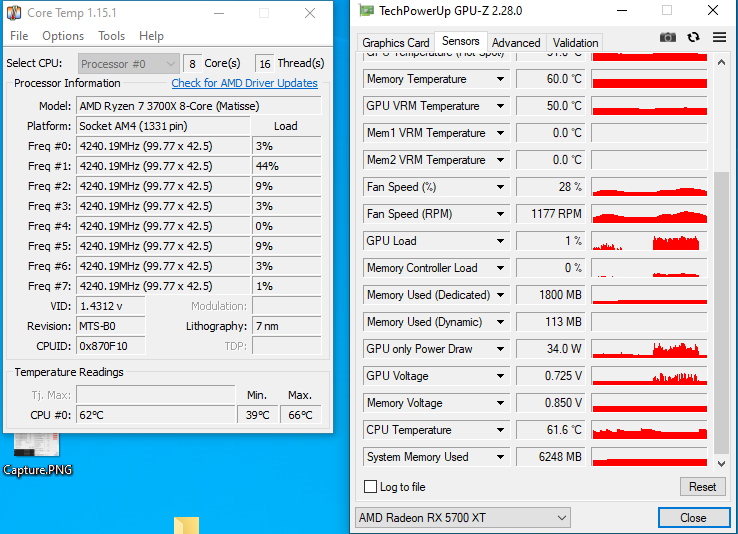
Task: Open GPU Load sensor dropdown
Action: 500,241
